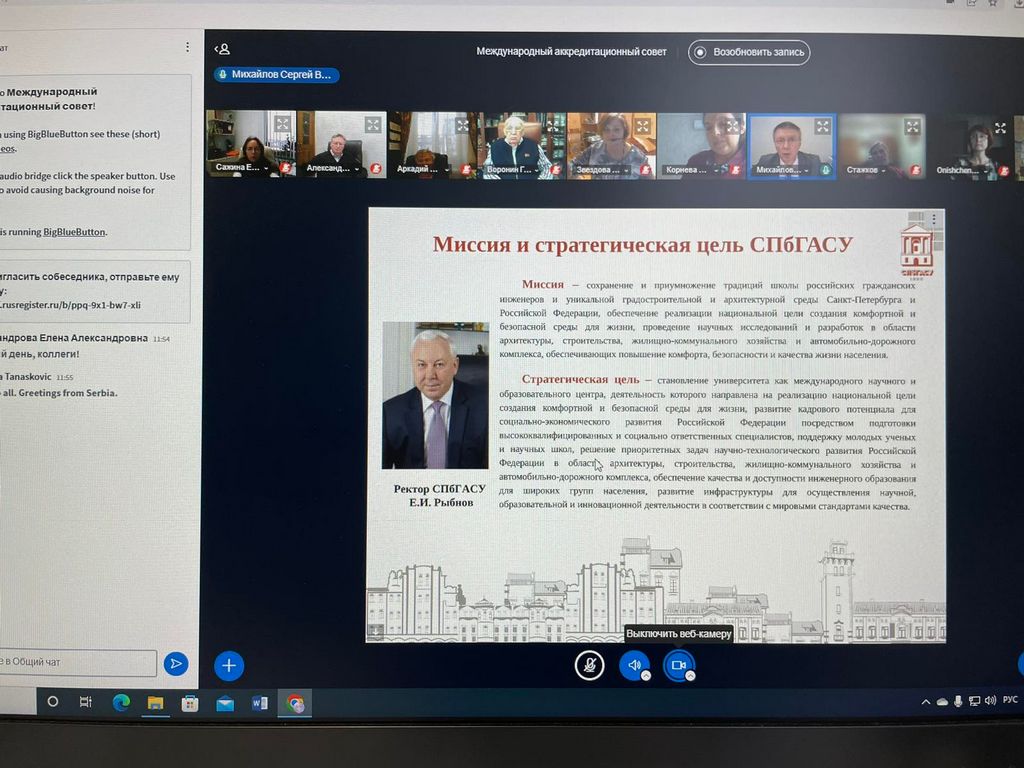Click the Возобновить запись button
The height and width of the screenshot is (768, 1024).
(x=749, y=52)
